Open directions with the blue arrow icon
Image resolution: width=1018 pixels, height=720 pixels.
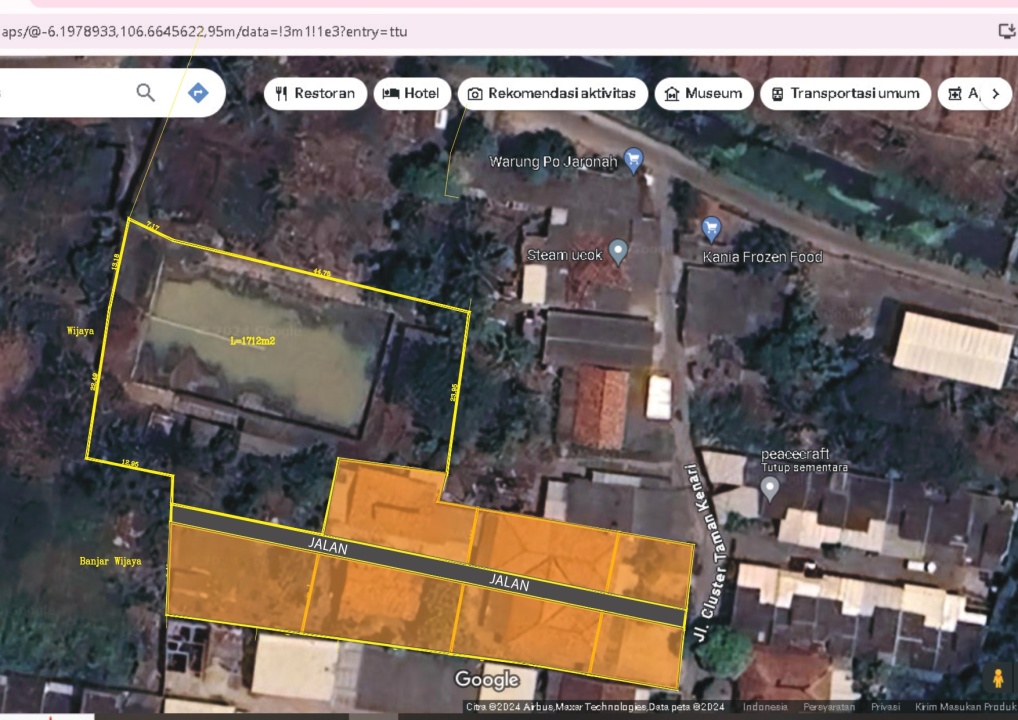point(198,93)
